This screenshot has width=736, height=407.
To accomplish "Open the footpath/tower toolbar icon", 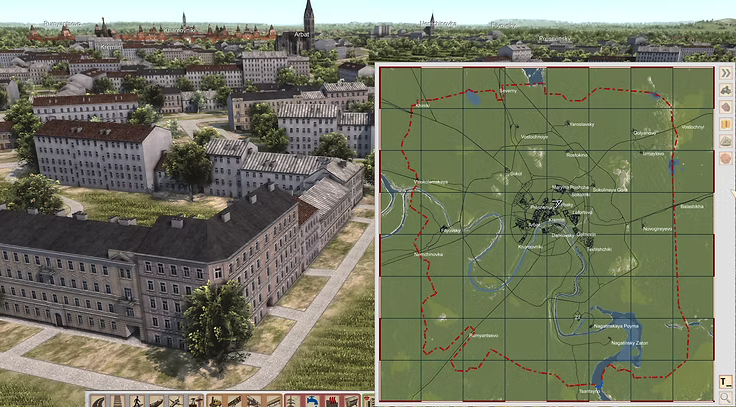I will 117,401.
